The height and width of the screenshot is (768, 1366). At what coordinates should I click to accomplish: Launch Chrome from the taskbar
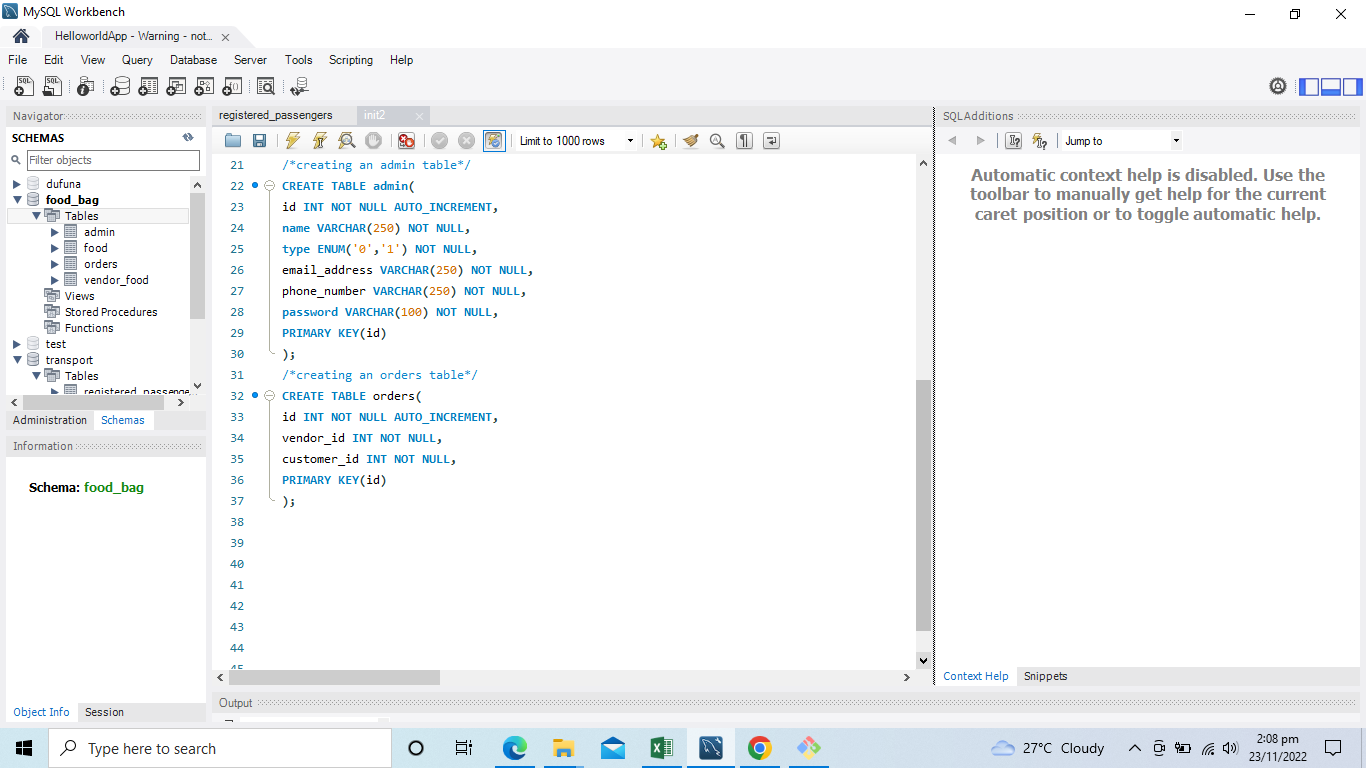click(x=759, y=747)
